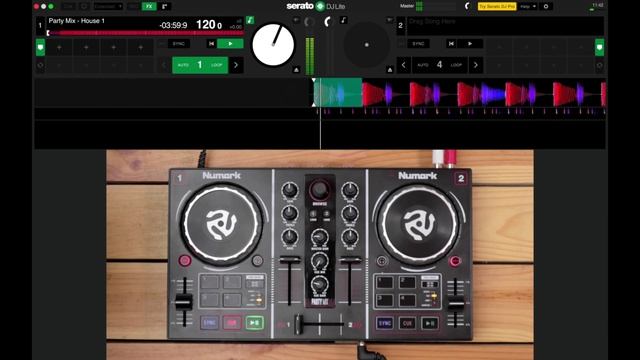
Task: Select the deck 2 number badge
Action: click(x=400, y=26)
